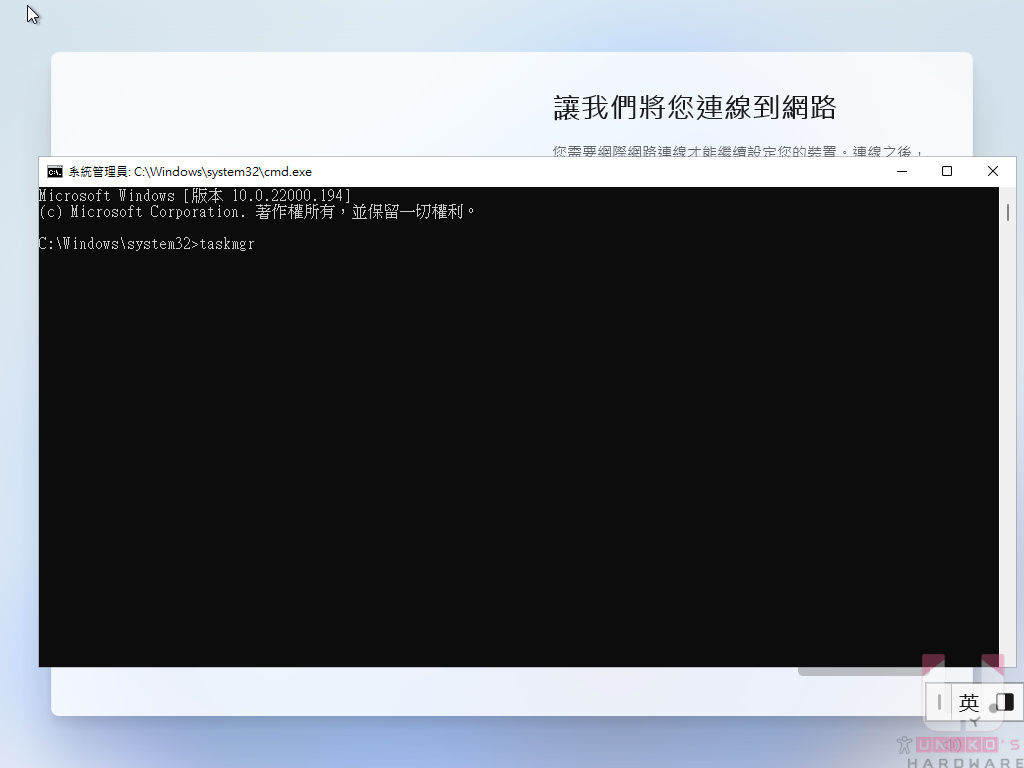Minimize the cmd.exe window
The image size is (1024, 768).
pyautogui.click(x=902, y=171)
